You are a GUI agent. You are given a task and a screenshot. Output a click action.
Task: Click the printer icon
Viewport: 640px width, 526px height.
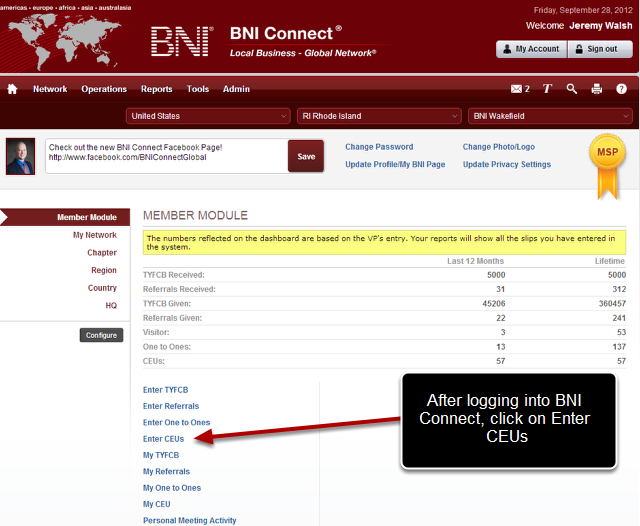click(597, 89)
